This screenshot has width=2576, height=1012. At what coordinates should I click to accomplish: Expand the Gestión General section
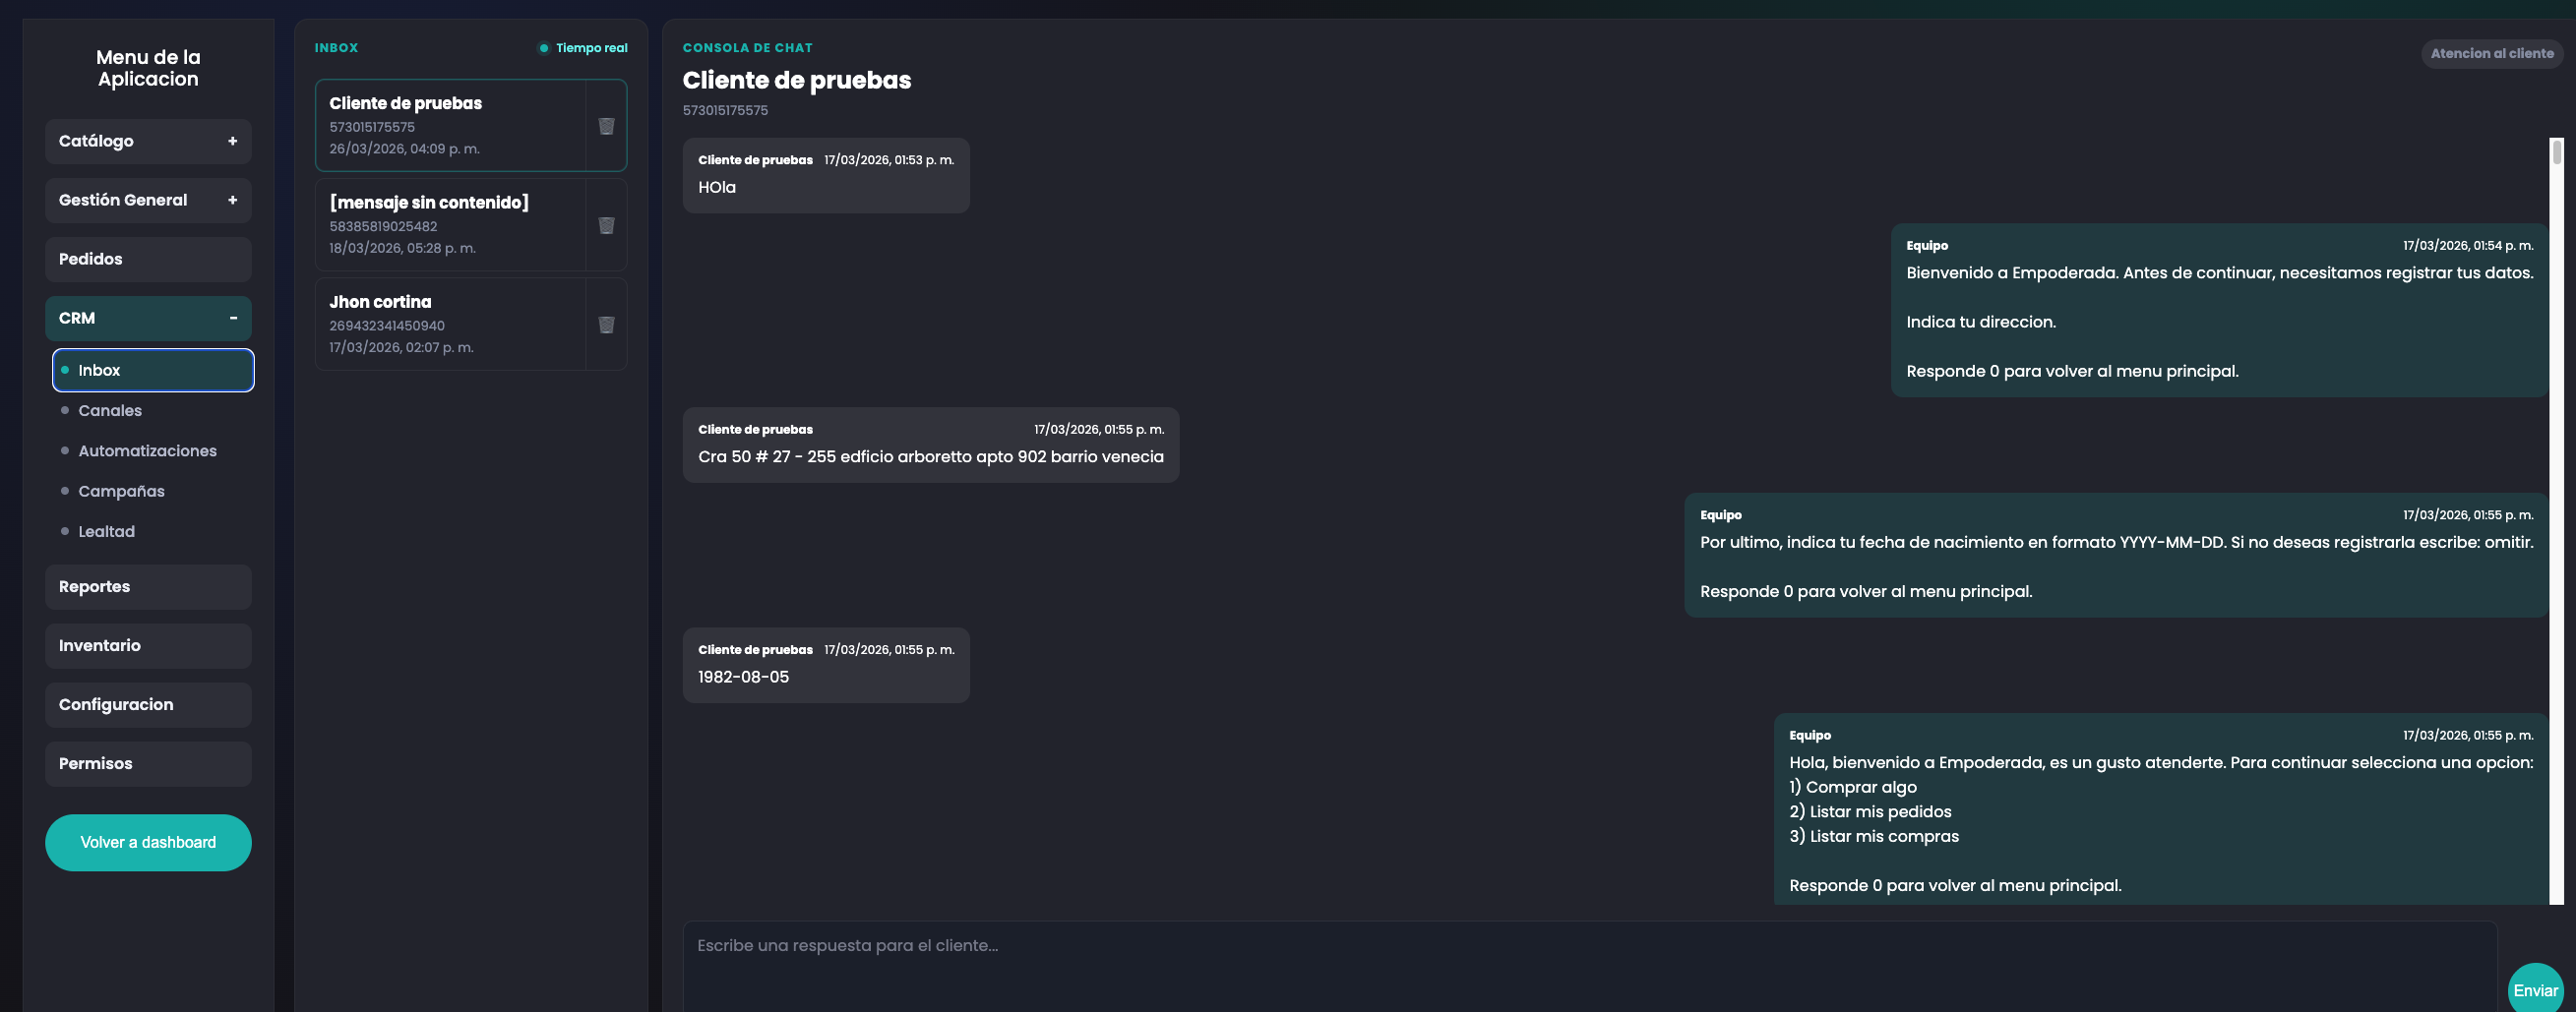point(148,200)
